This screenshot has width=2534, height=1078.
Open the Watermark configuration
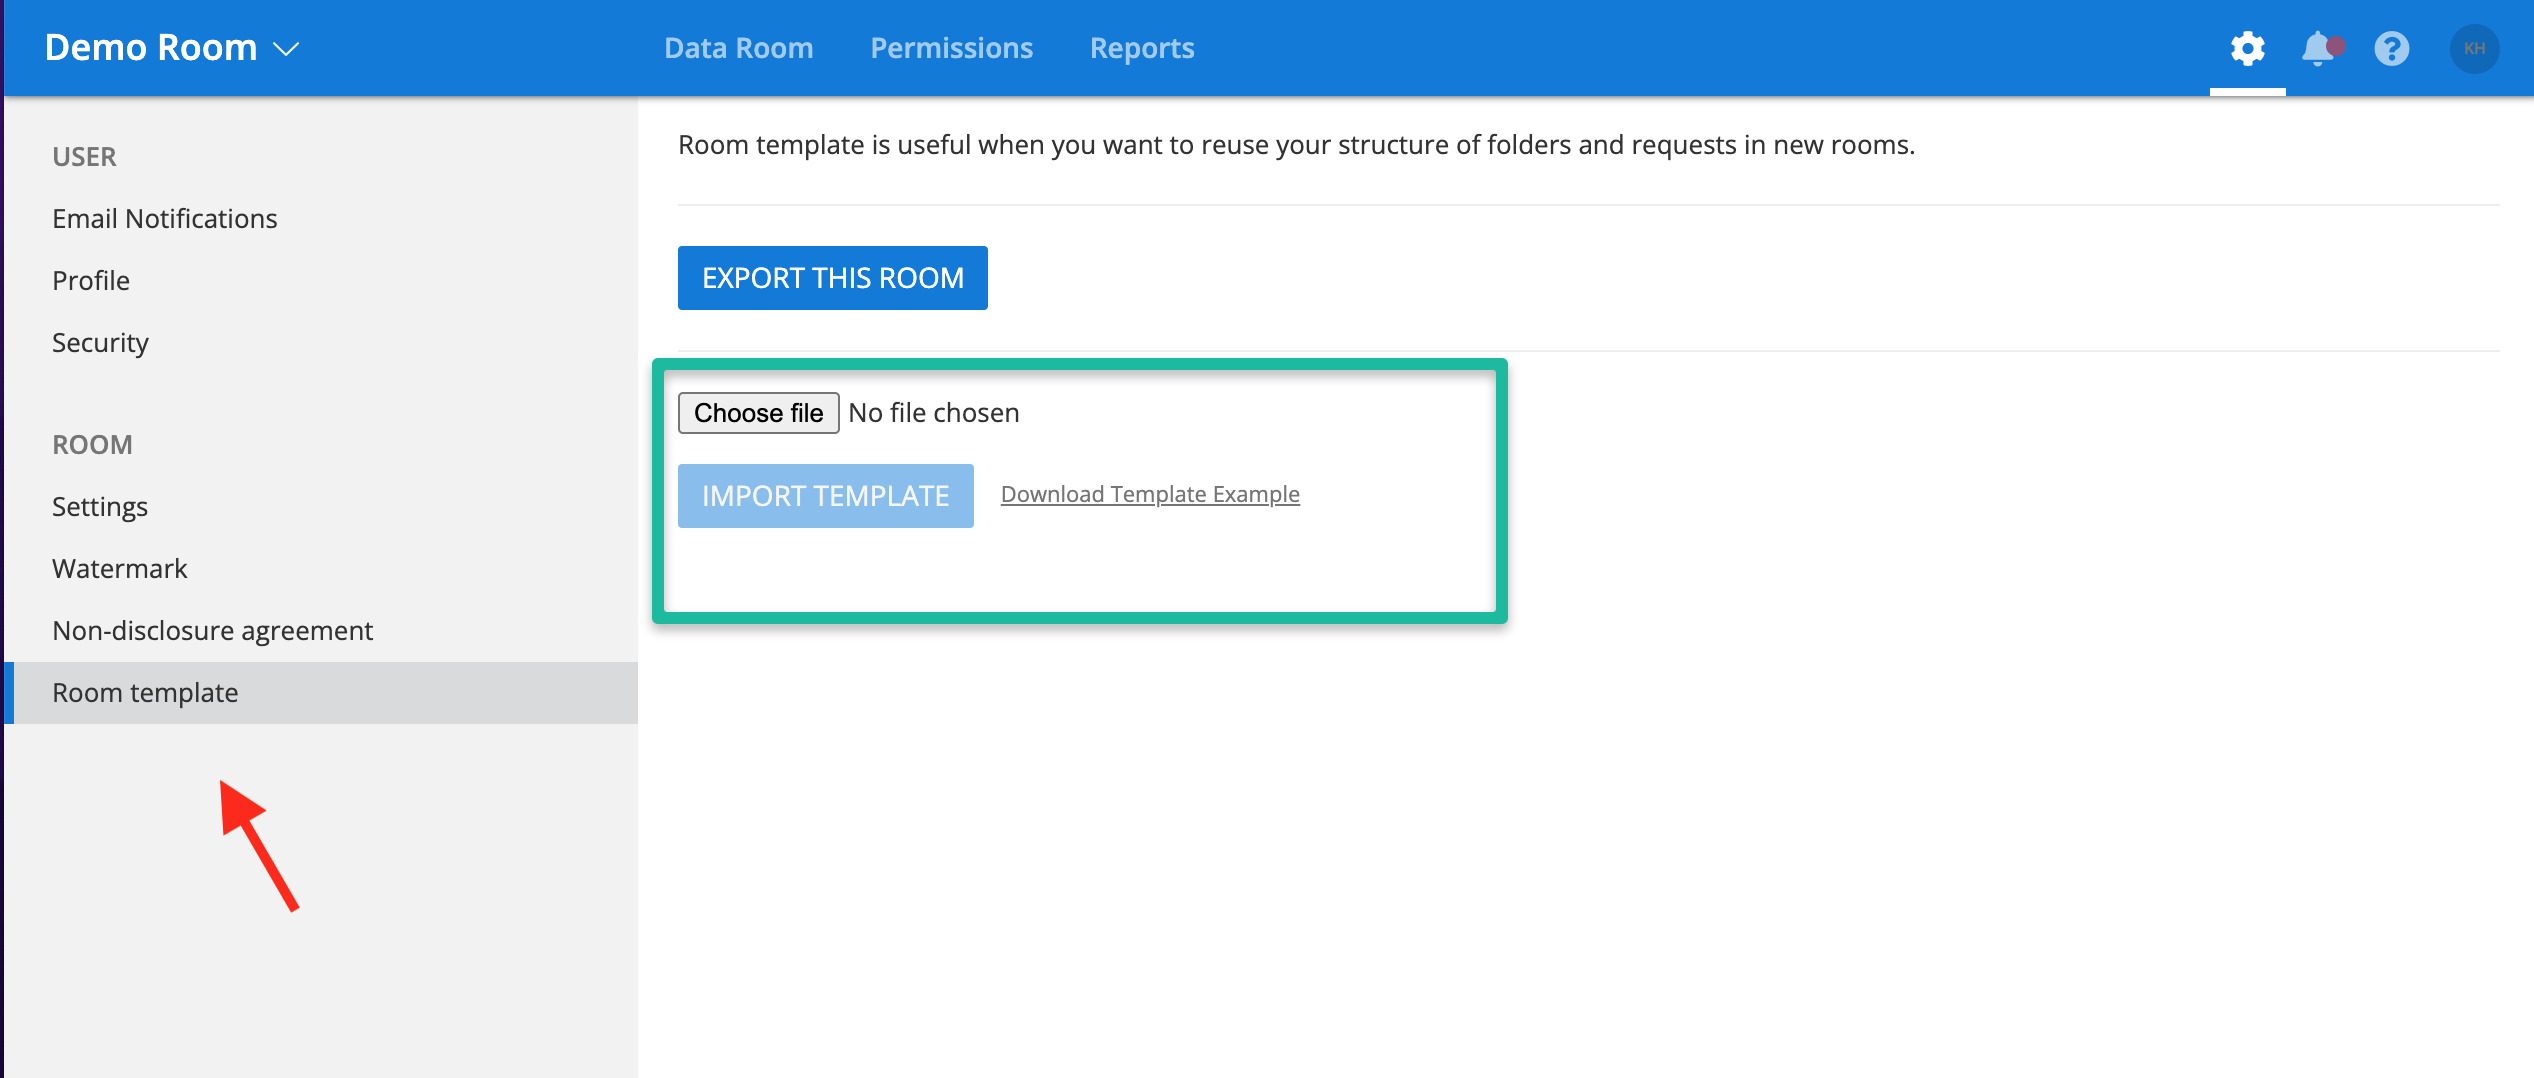[x=119, y=568]
